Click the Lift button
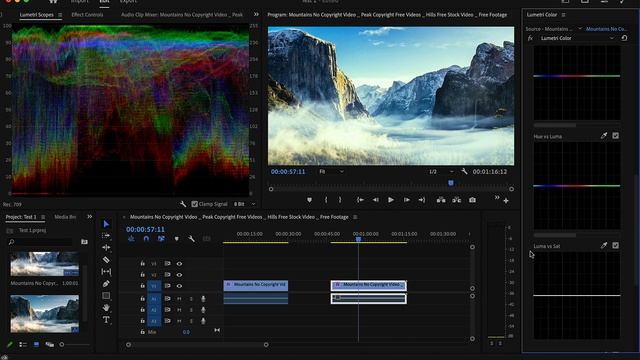 [x=441, y=200]
